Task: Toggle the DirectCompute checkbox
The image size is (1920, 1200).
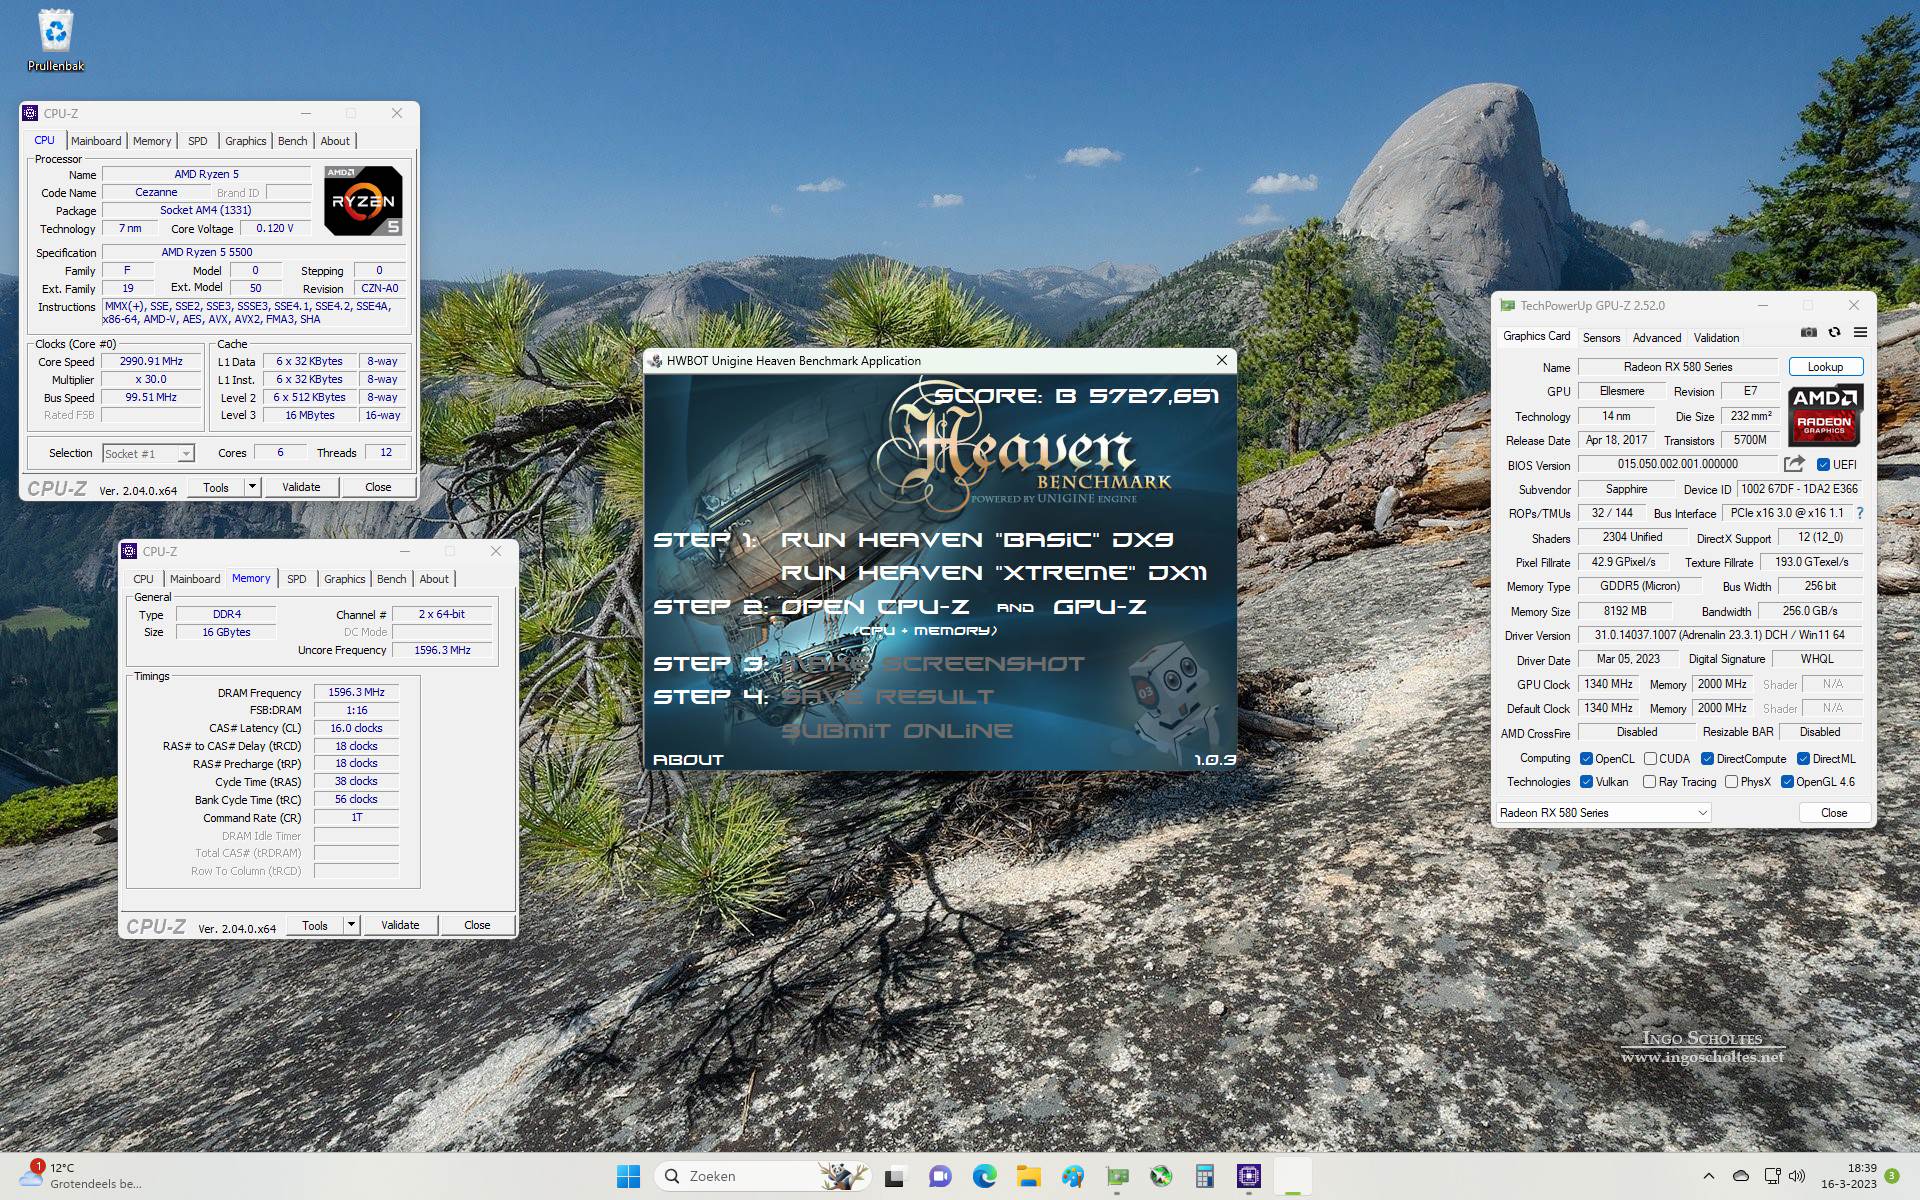Action: (1707, 758)
